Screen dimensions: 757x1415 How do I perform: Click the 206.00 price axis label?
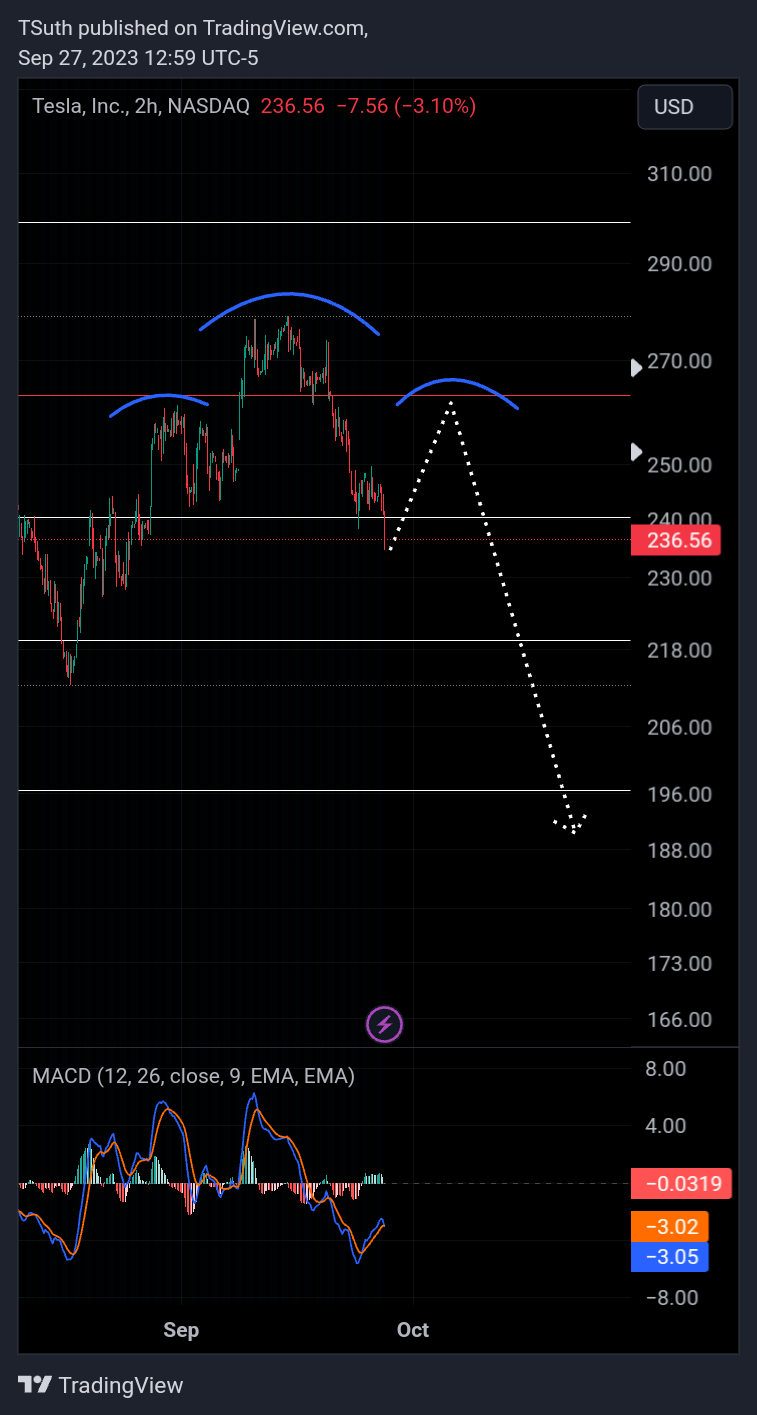[679, 727]
